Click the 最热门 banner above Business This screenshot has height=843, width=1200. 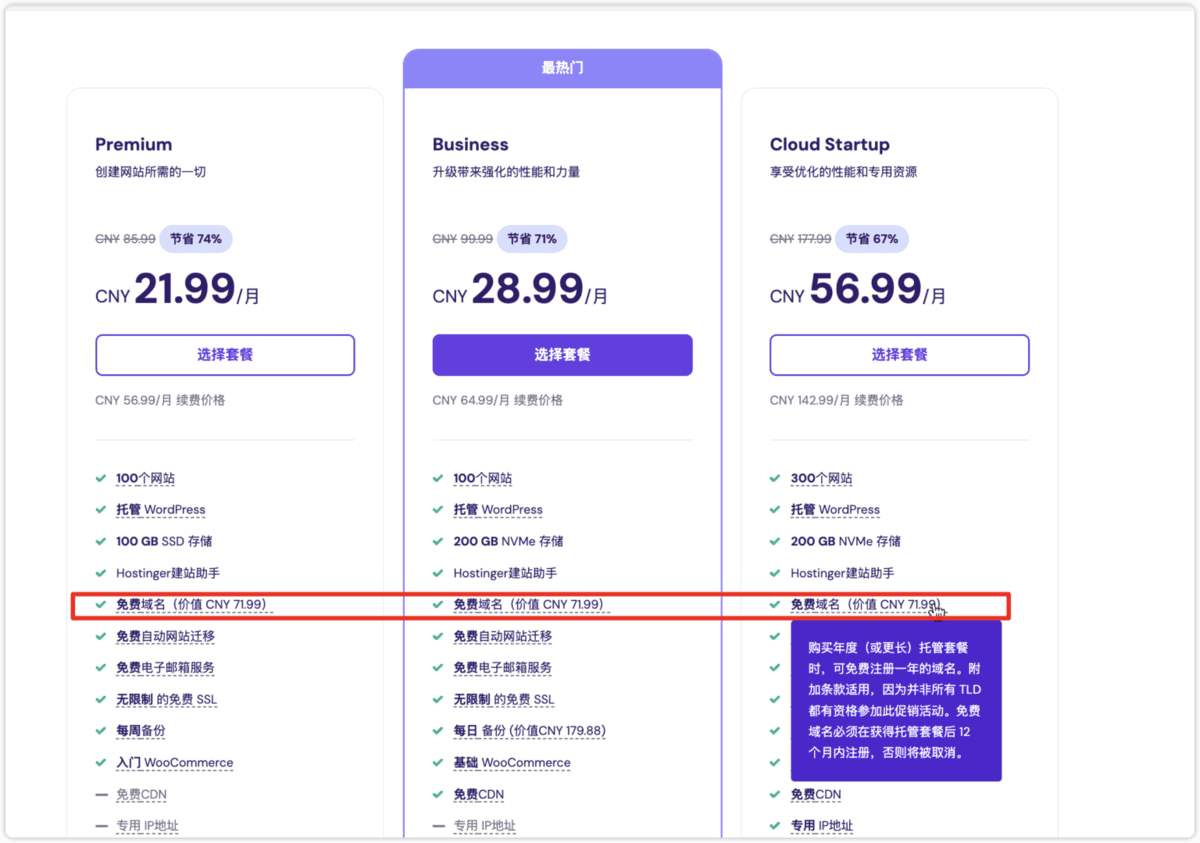click(x=562, y=68)
